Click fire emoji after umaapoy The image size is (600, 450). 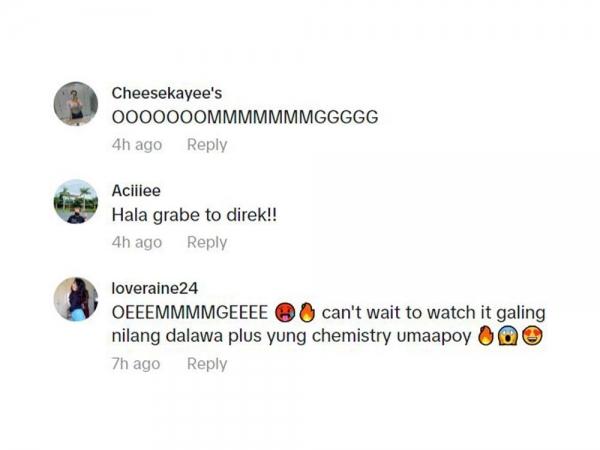coord(486,336)
